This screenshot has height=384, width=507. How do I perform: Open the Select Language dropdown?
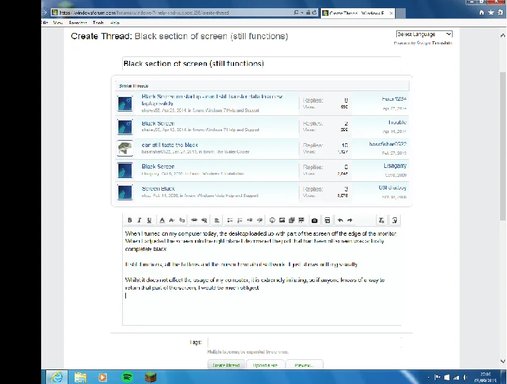(424, 34)
